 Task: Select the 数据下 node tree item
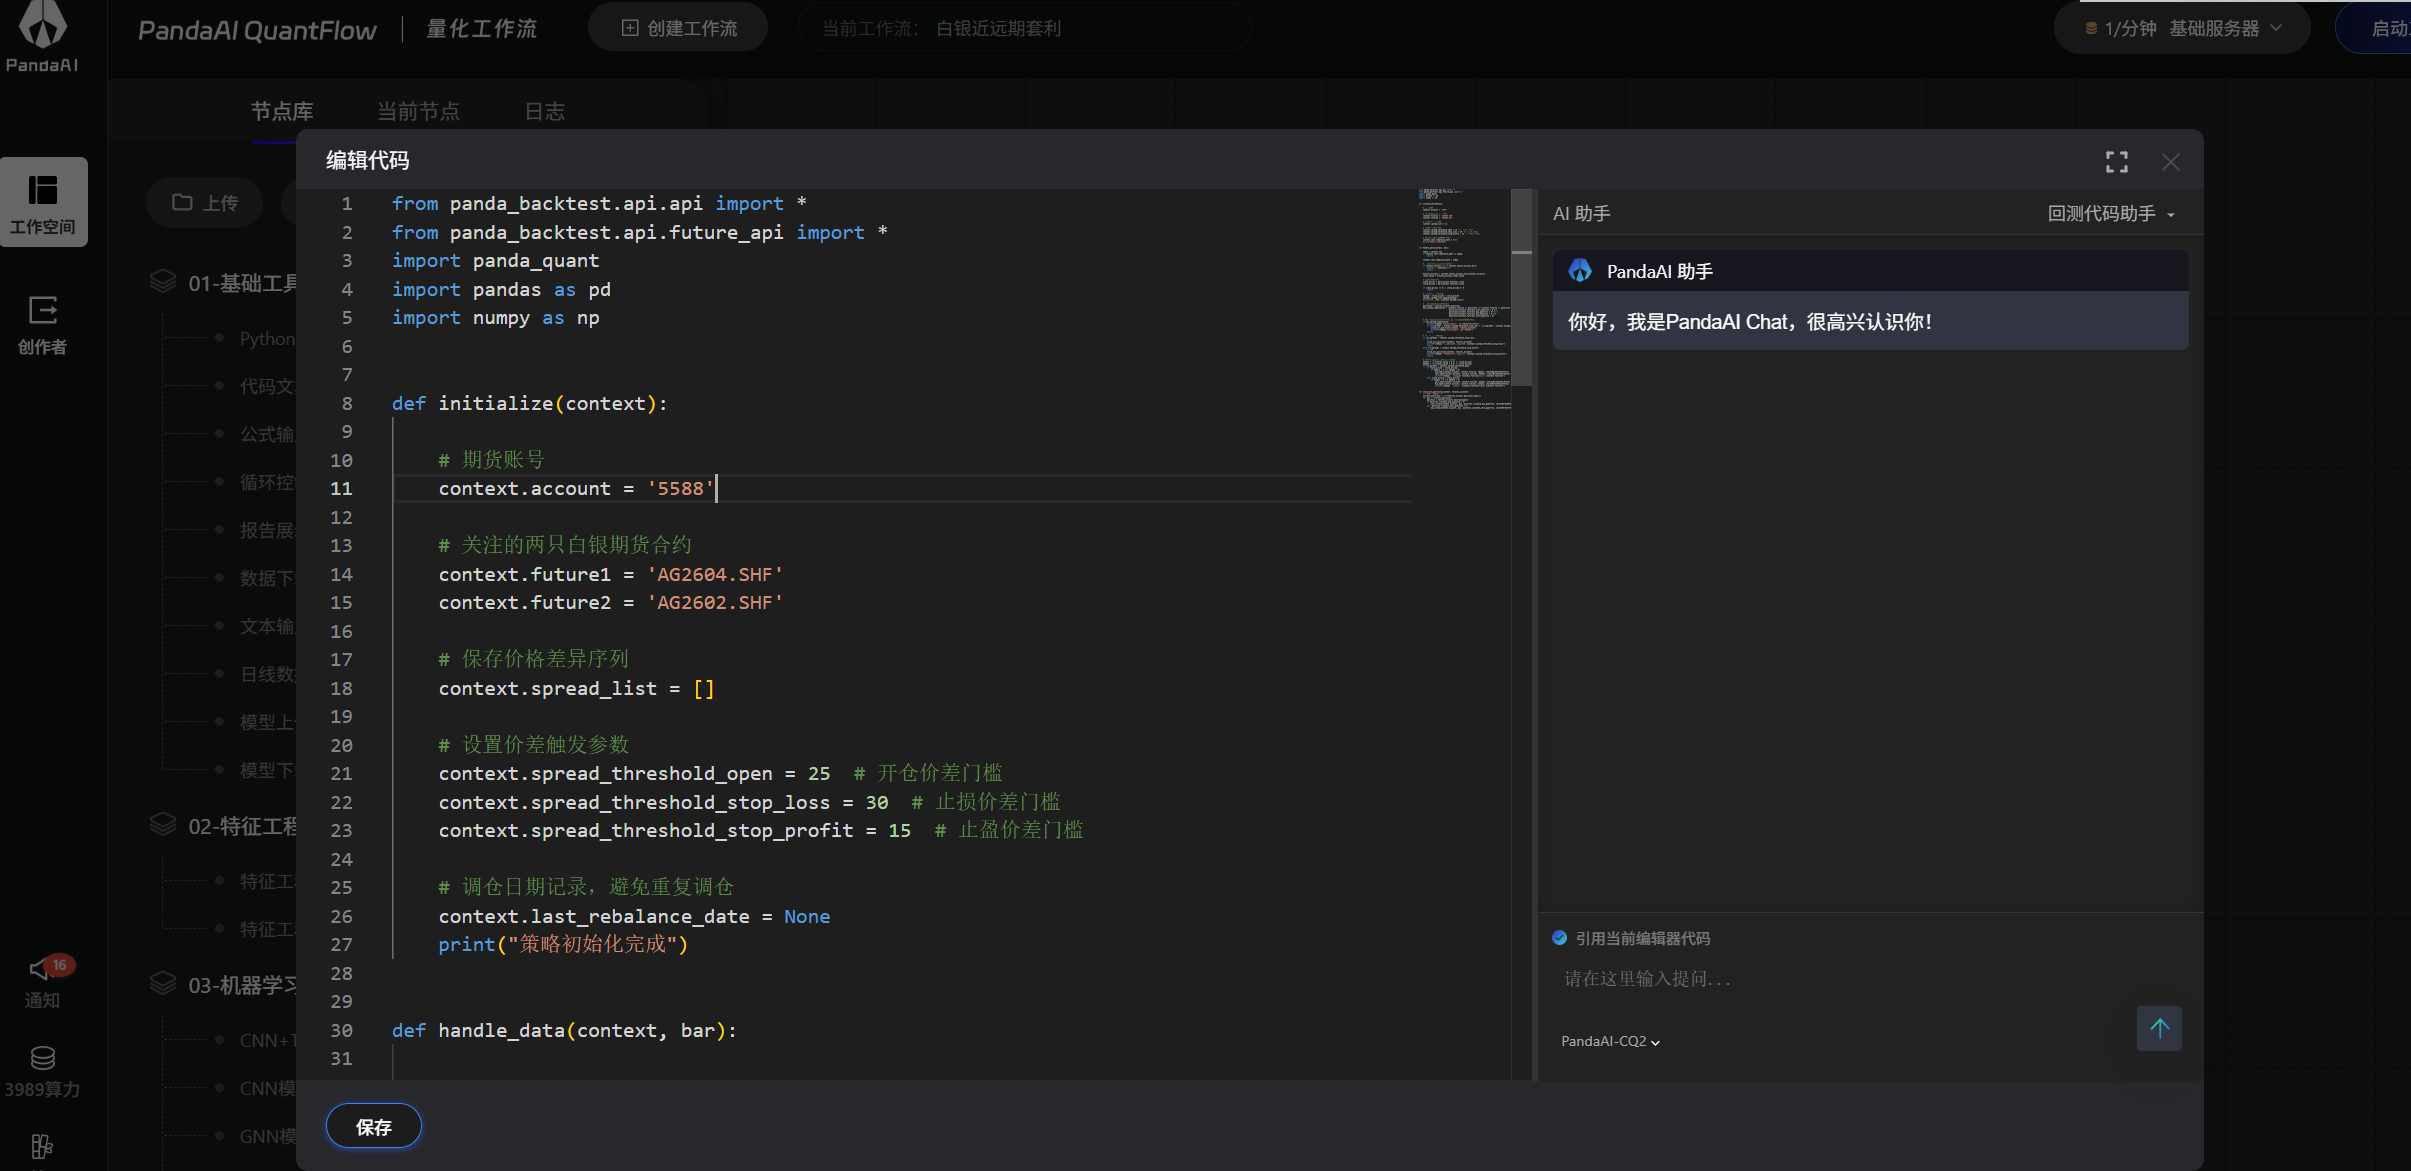[267, 578]
